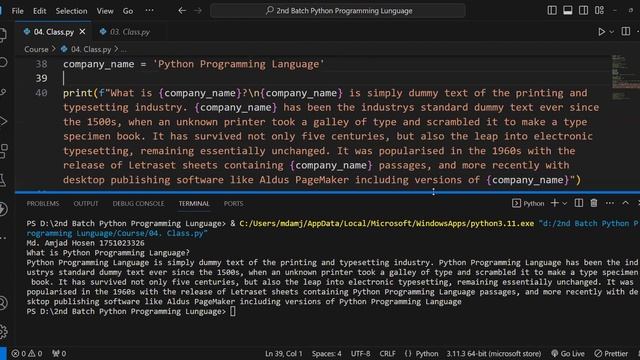Open the File menu
The width and height of the screenshot is (640, 360).
(18, 11)
